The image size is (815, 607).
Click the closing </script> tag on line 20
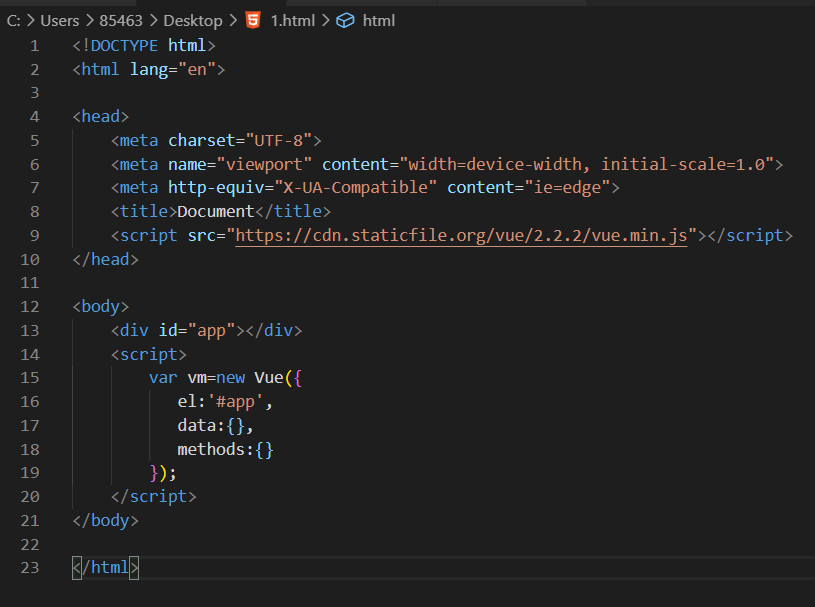pyautogui.click(x=154, y=497)
